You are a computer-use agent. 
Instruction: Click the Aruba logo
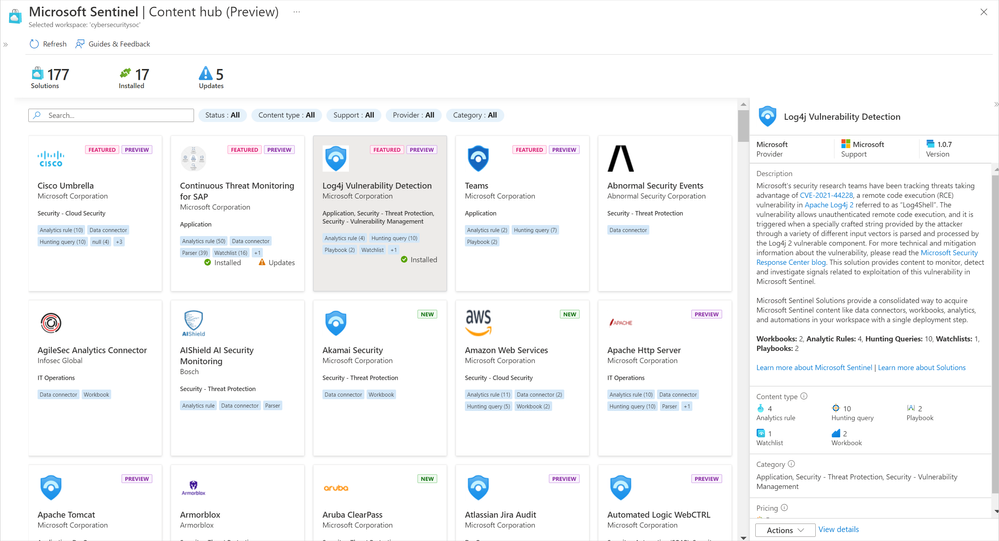click(x=336, y=488)
